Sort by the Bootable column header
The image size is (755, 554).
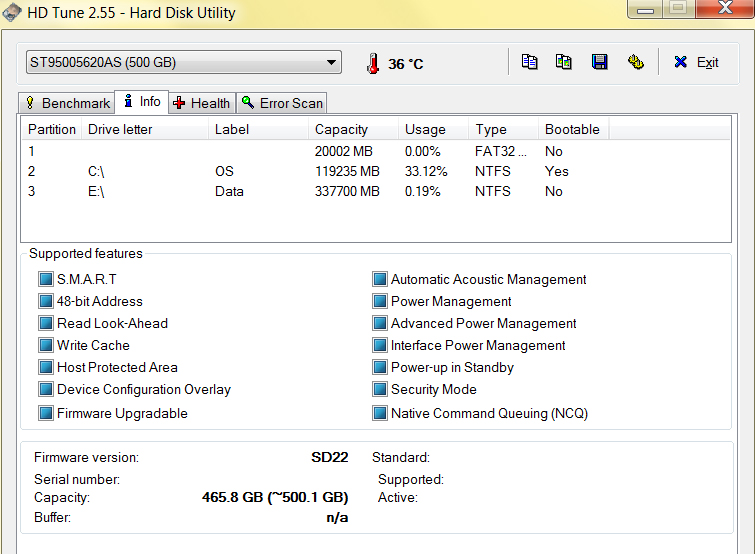[x=573, y=129]
